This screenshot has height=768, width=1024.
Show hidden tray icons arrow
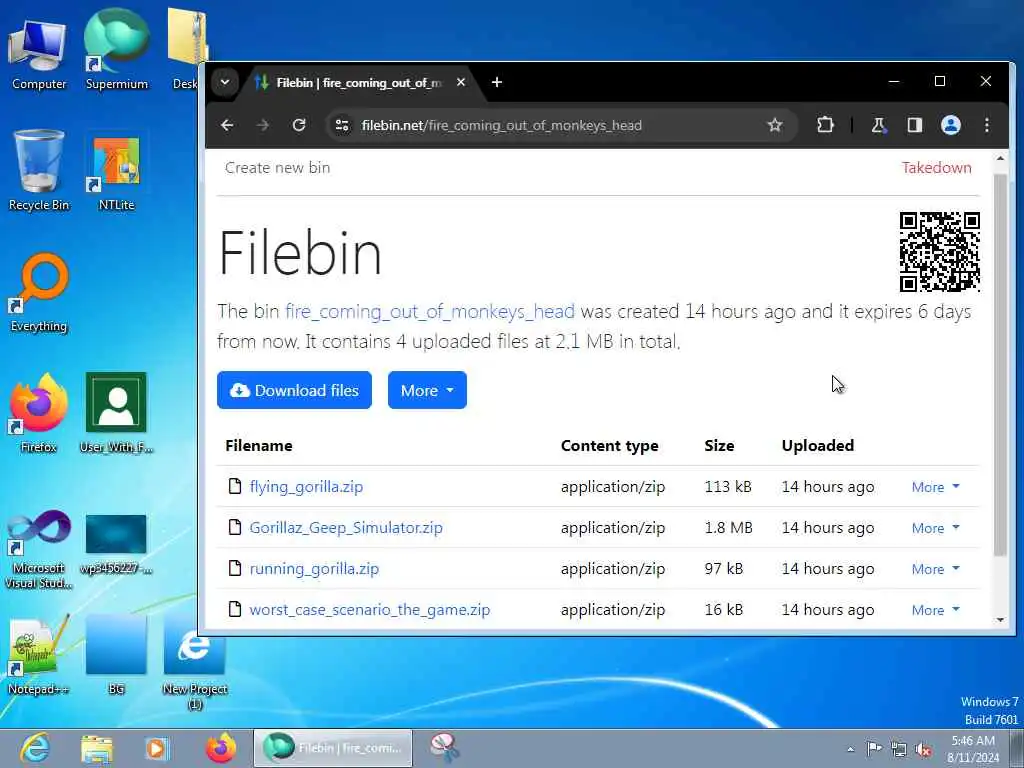850,749
